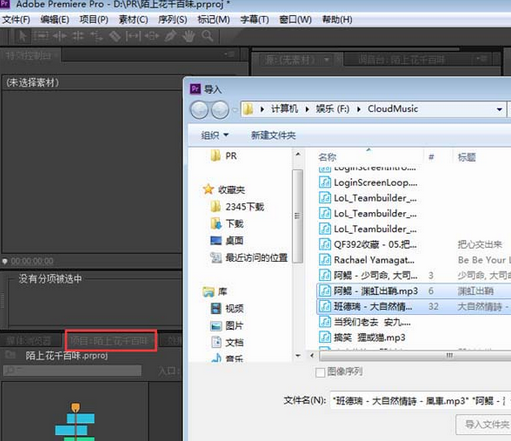
Task: Select the Rate Stretch tool
Action: point(96,36)
